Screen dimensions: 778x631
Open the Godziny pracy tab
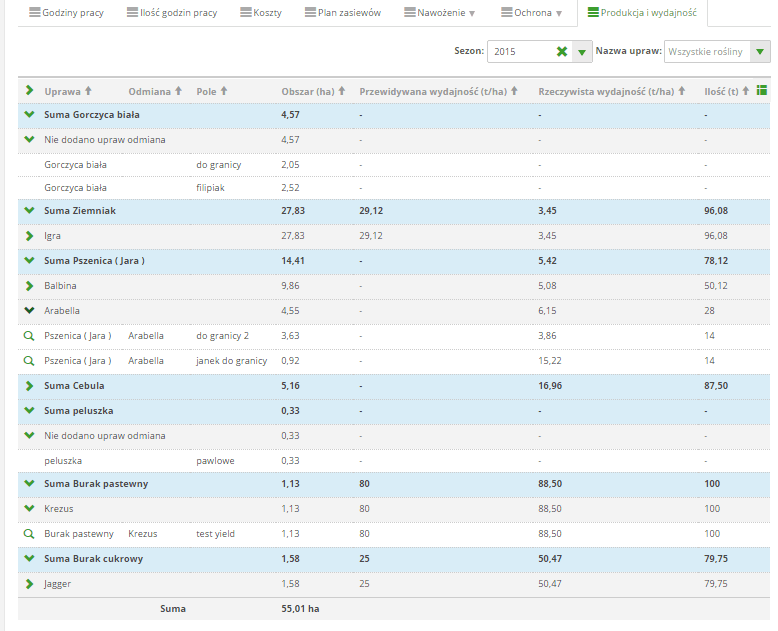pos(66,12)
